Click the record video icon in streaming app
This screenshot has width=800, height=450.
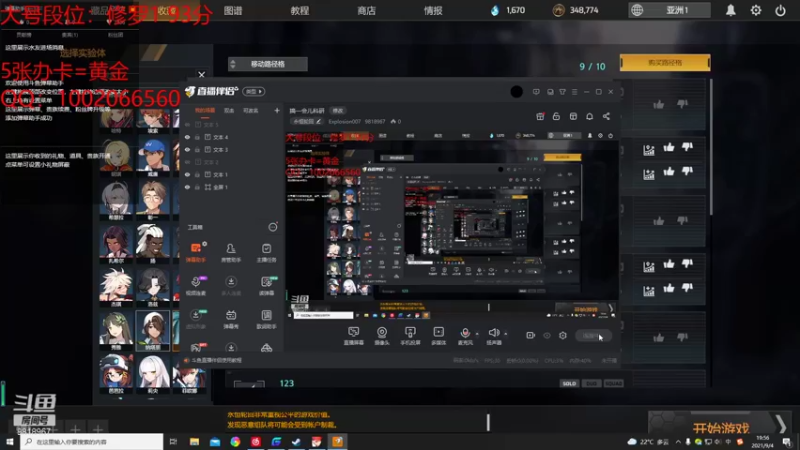[x=531, y=335]
